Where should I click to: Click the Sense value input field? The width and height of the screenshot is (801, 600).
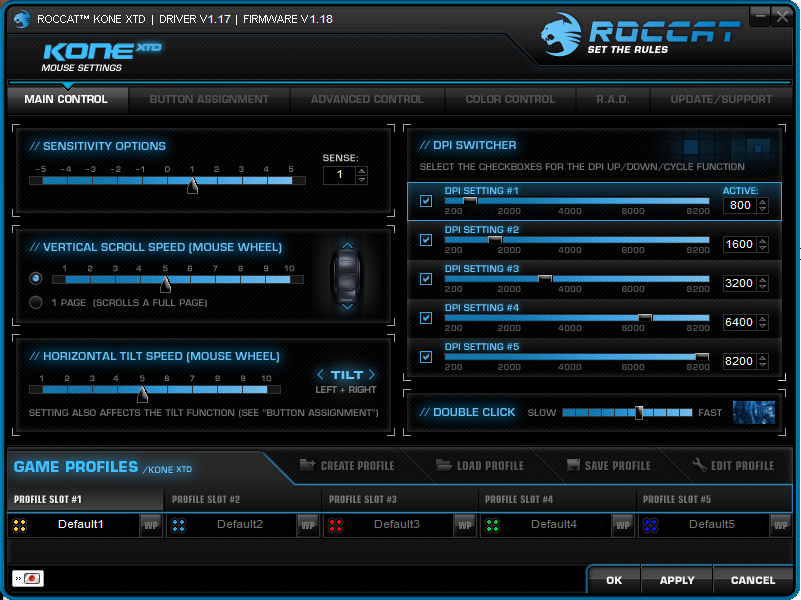(x=340, y=175)
